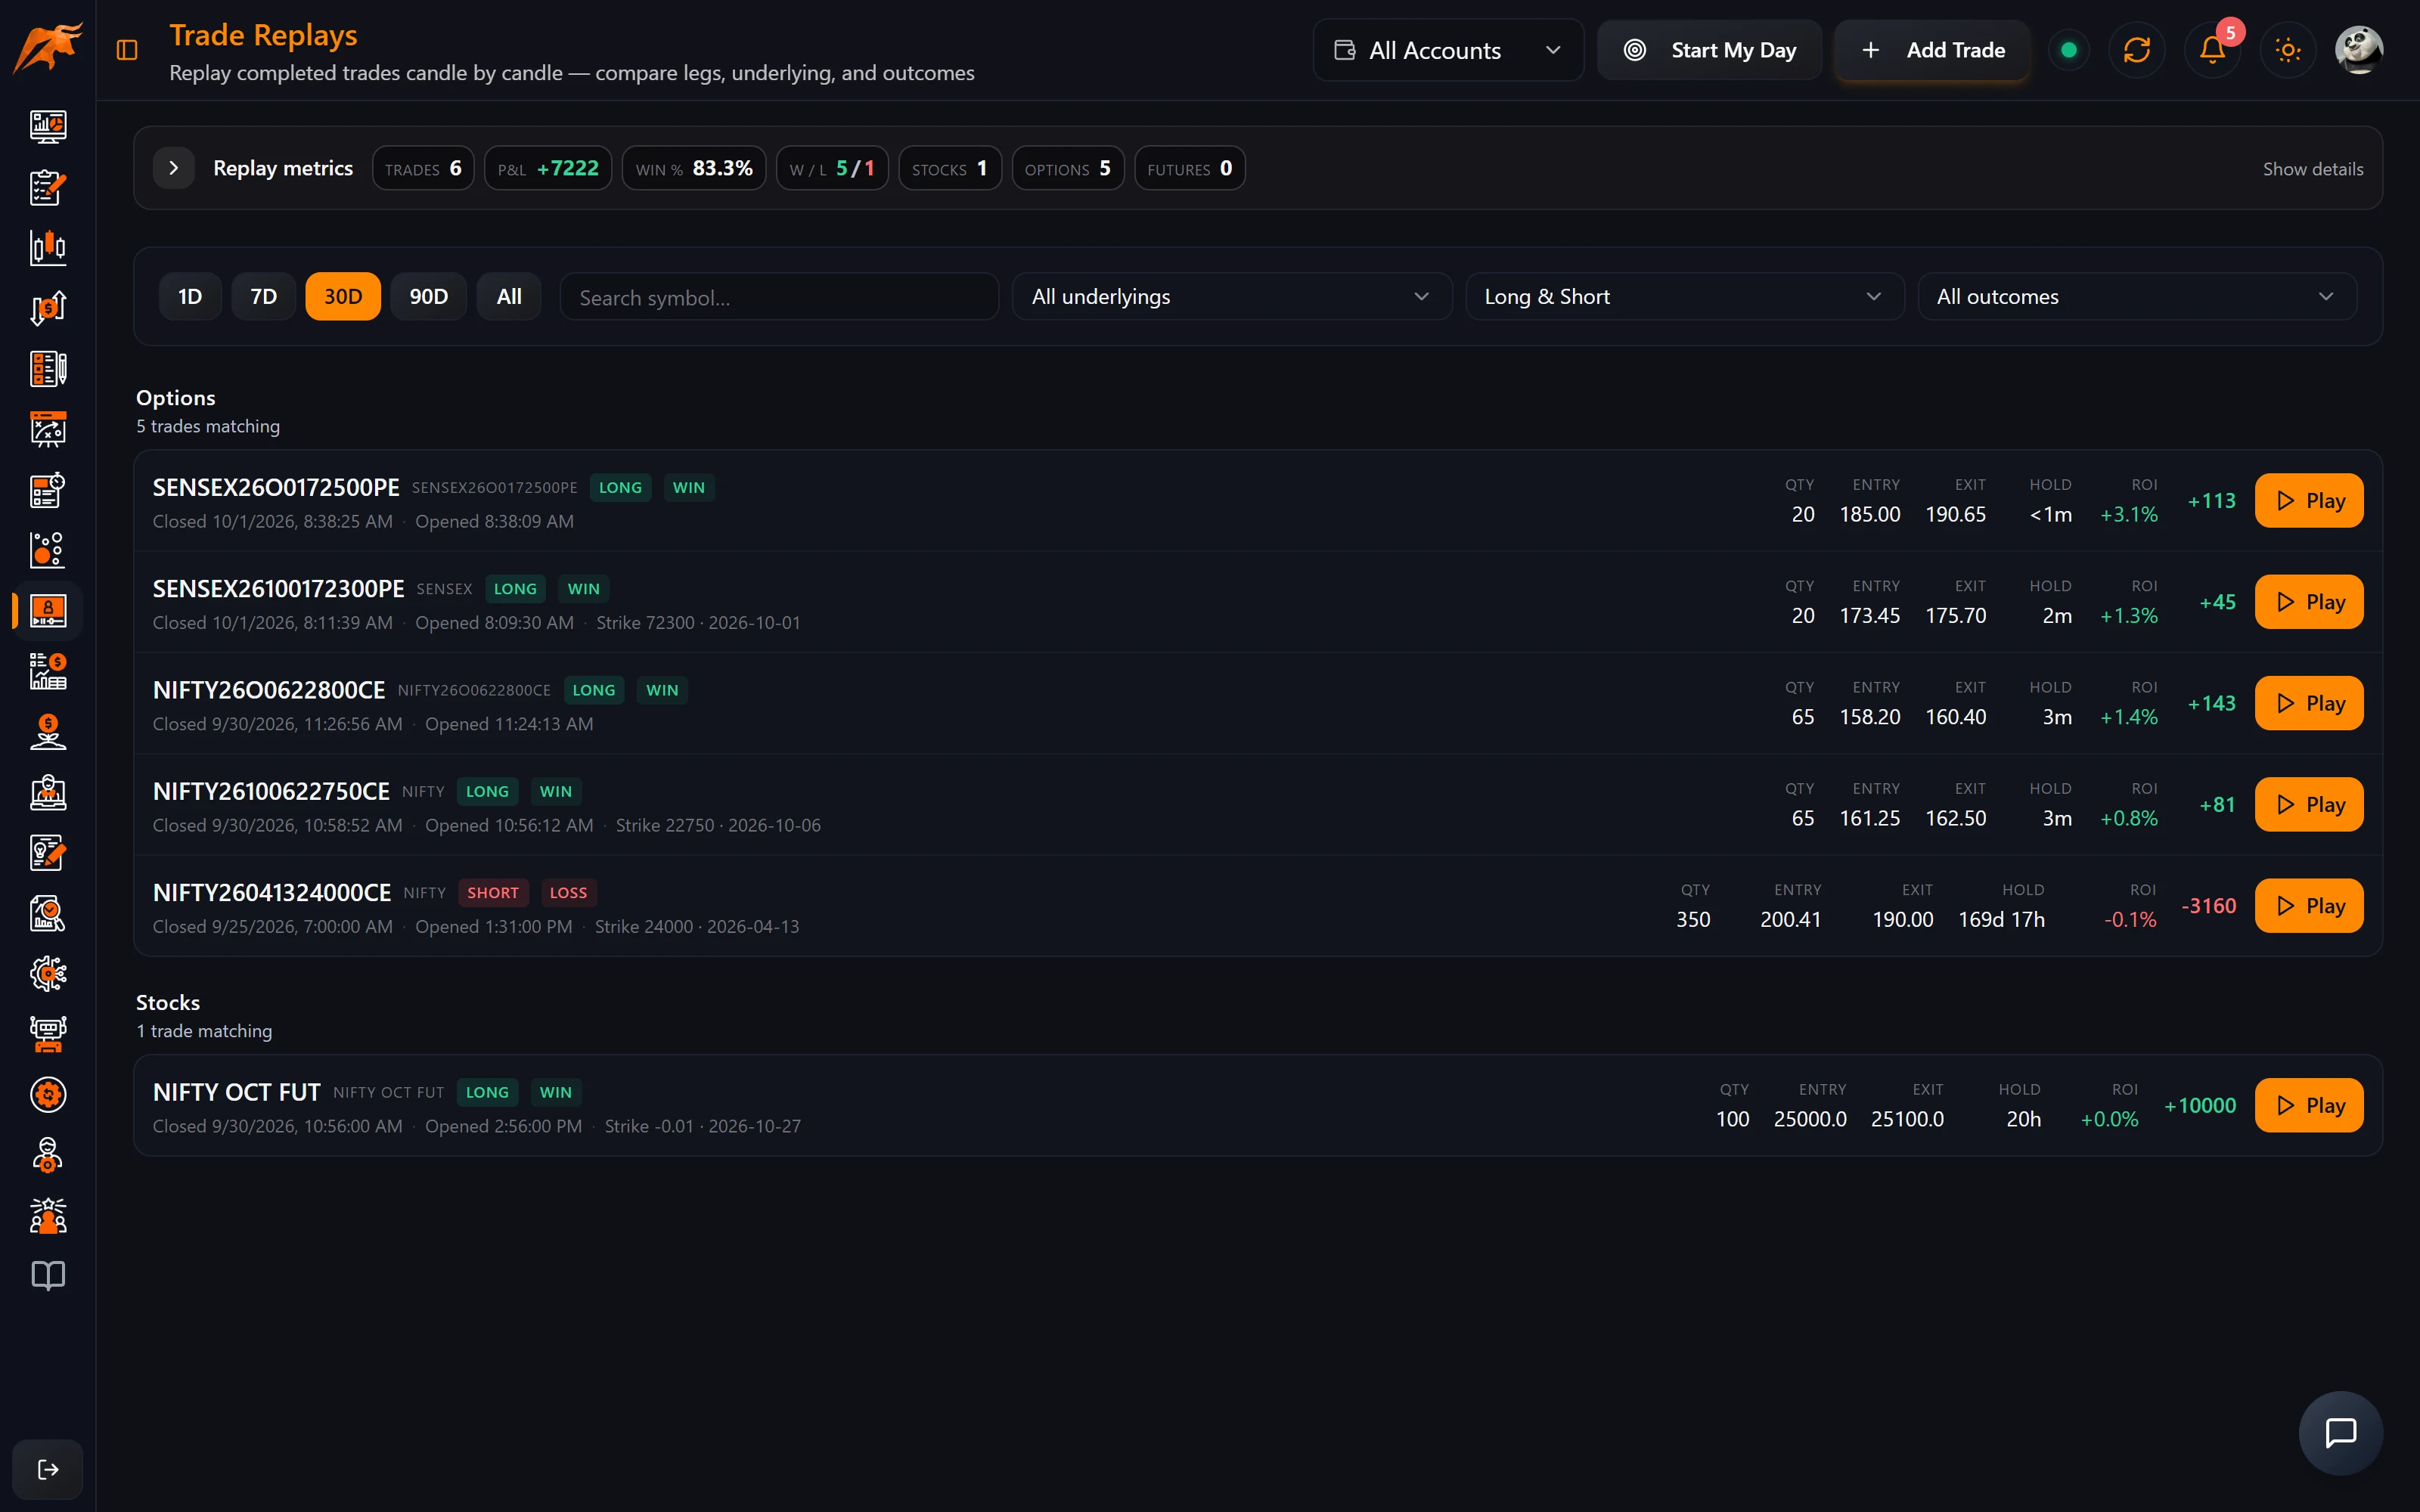Play the SENSEX26100172300PE trade replay
Viewport: 2420px width, 1512px height.
2309,602
